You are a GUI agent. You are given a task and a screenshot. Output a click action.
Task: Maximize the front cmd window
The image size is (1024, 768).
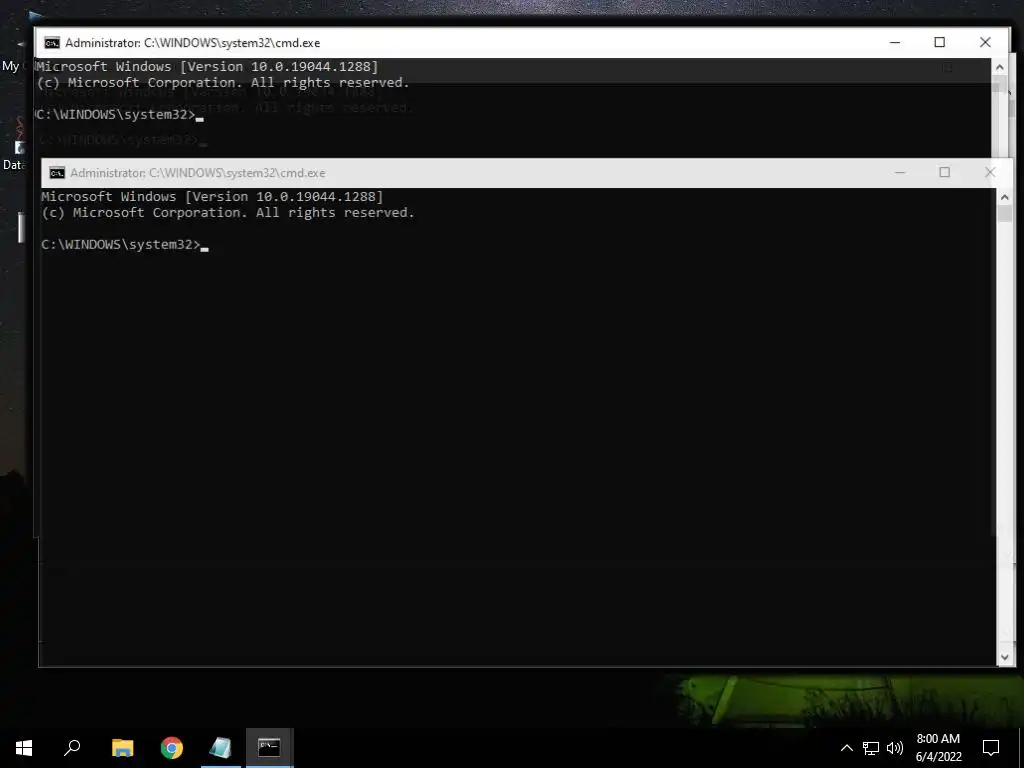click(944, 172)
